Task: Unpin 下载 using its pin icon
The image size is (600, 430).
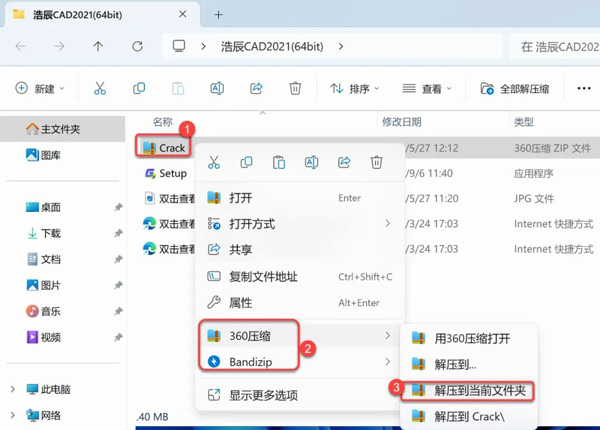Action: click(118, 233)
